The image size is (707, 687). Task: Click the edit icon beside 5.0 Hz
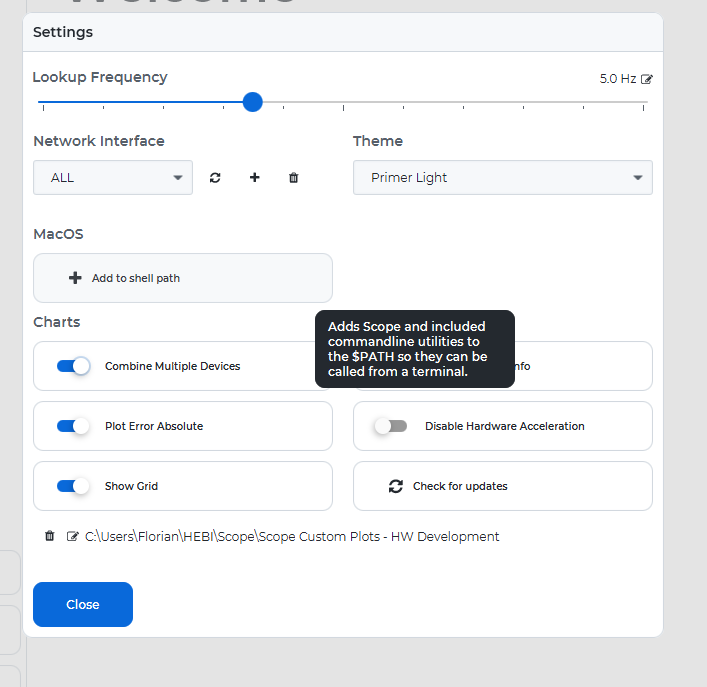point(647,79)
